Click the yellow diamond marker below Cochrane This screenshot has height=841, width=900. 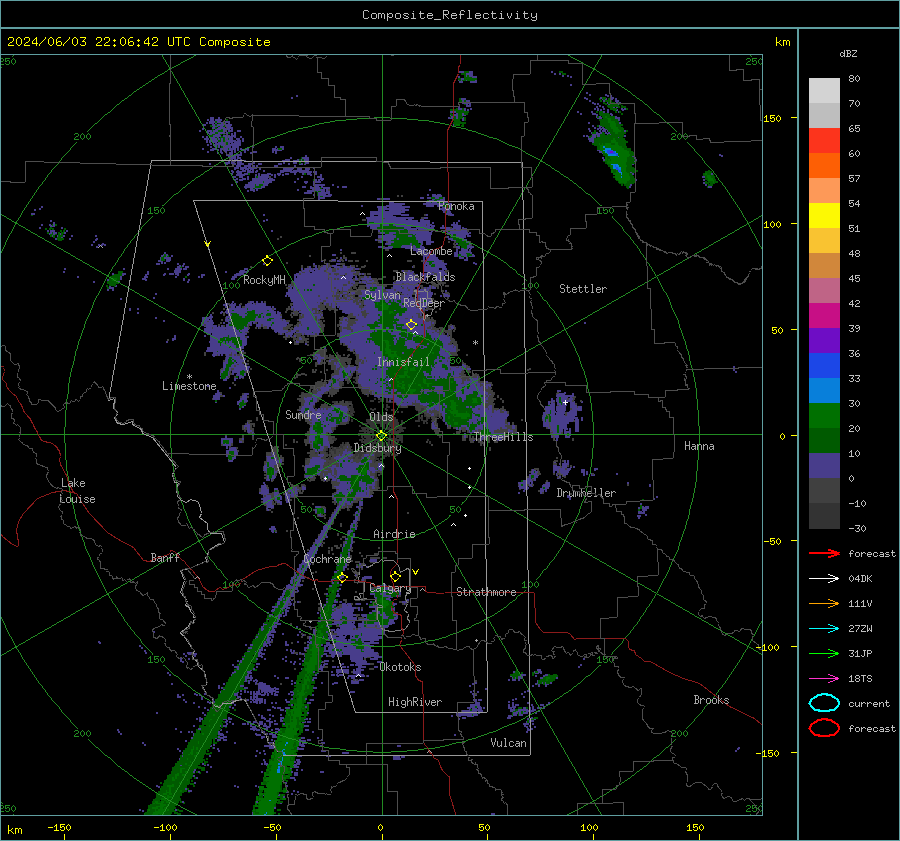click(342, 578)
